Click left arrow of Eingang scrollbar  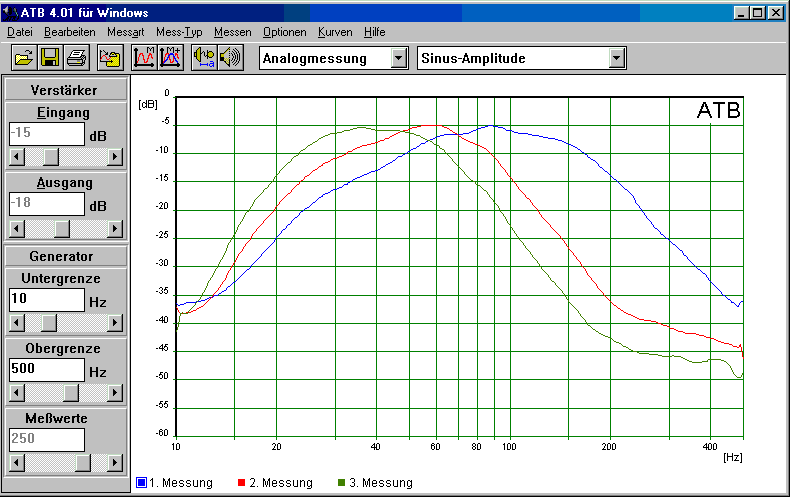coord(15,157)
